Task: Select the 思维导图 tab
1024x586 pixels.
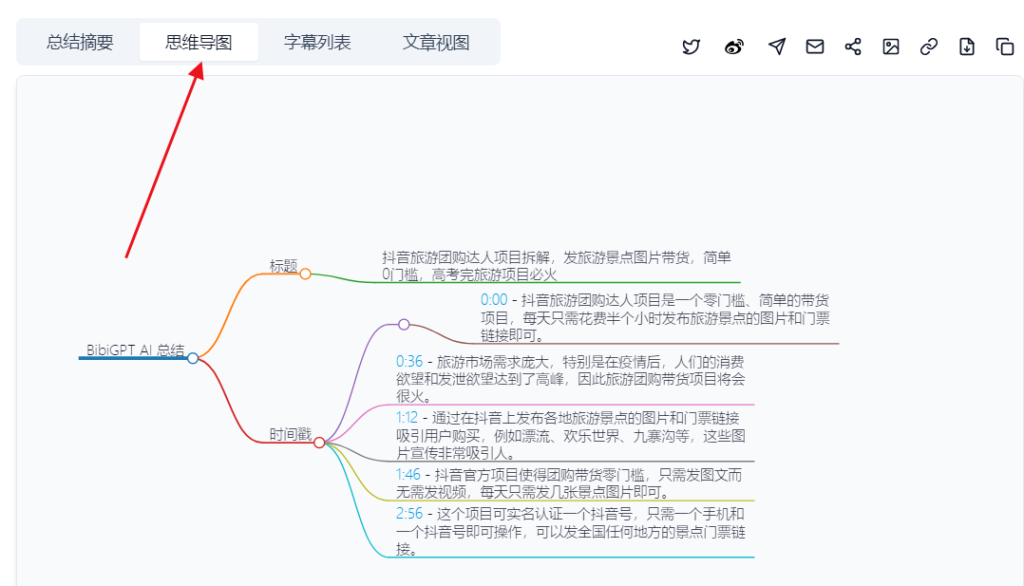Action: tap(198, 42)
